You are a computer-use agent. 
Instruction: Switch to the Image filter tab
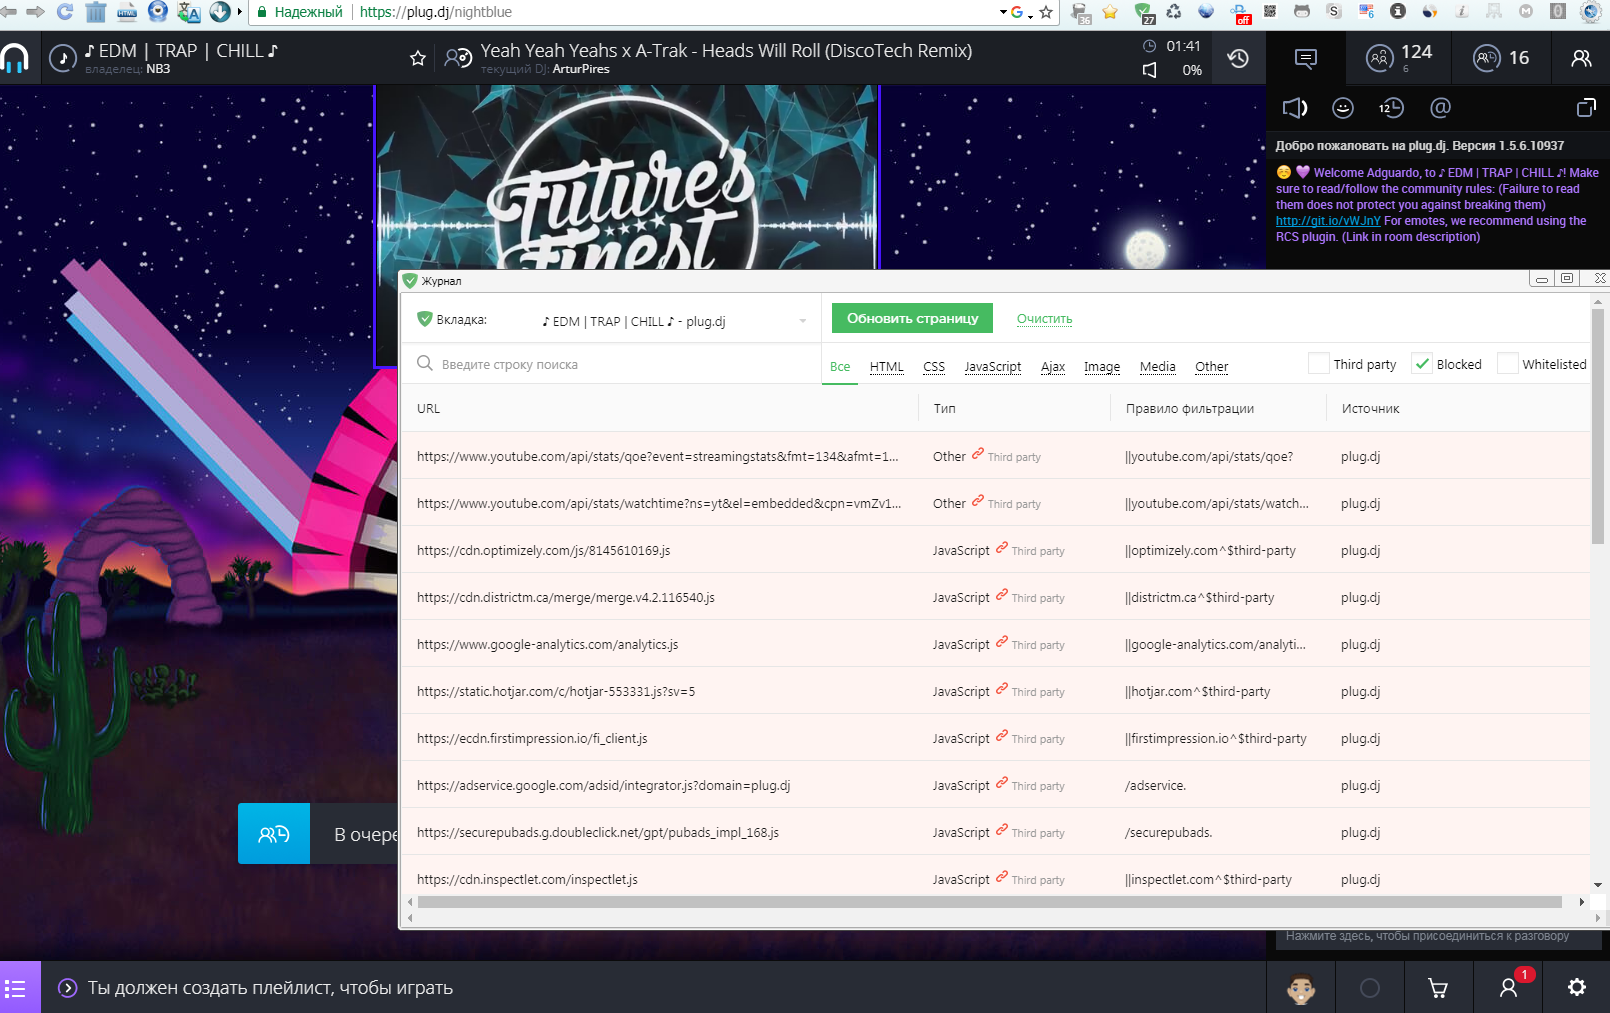pos(1102,367)
